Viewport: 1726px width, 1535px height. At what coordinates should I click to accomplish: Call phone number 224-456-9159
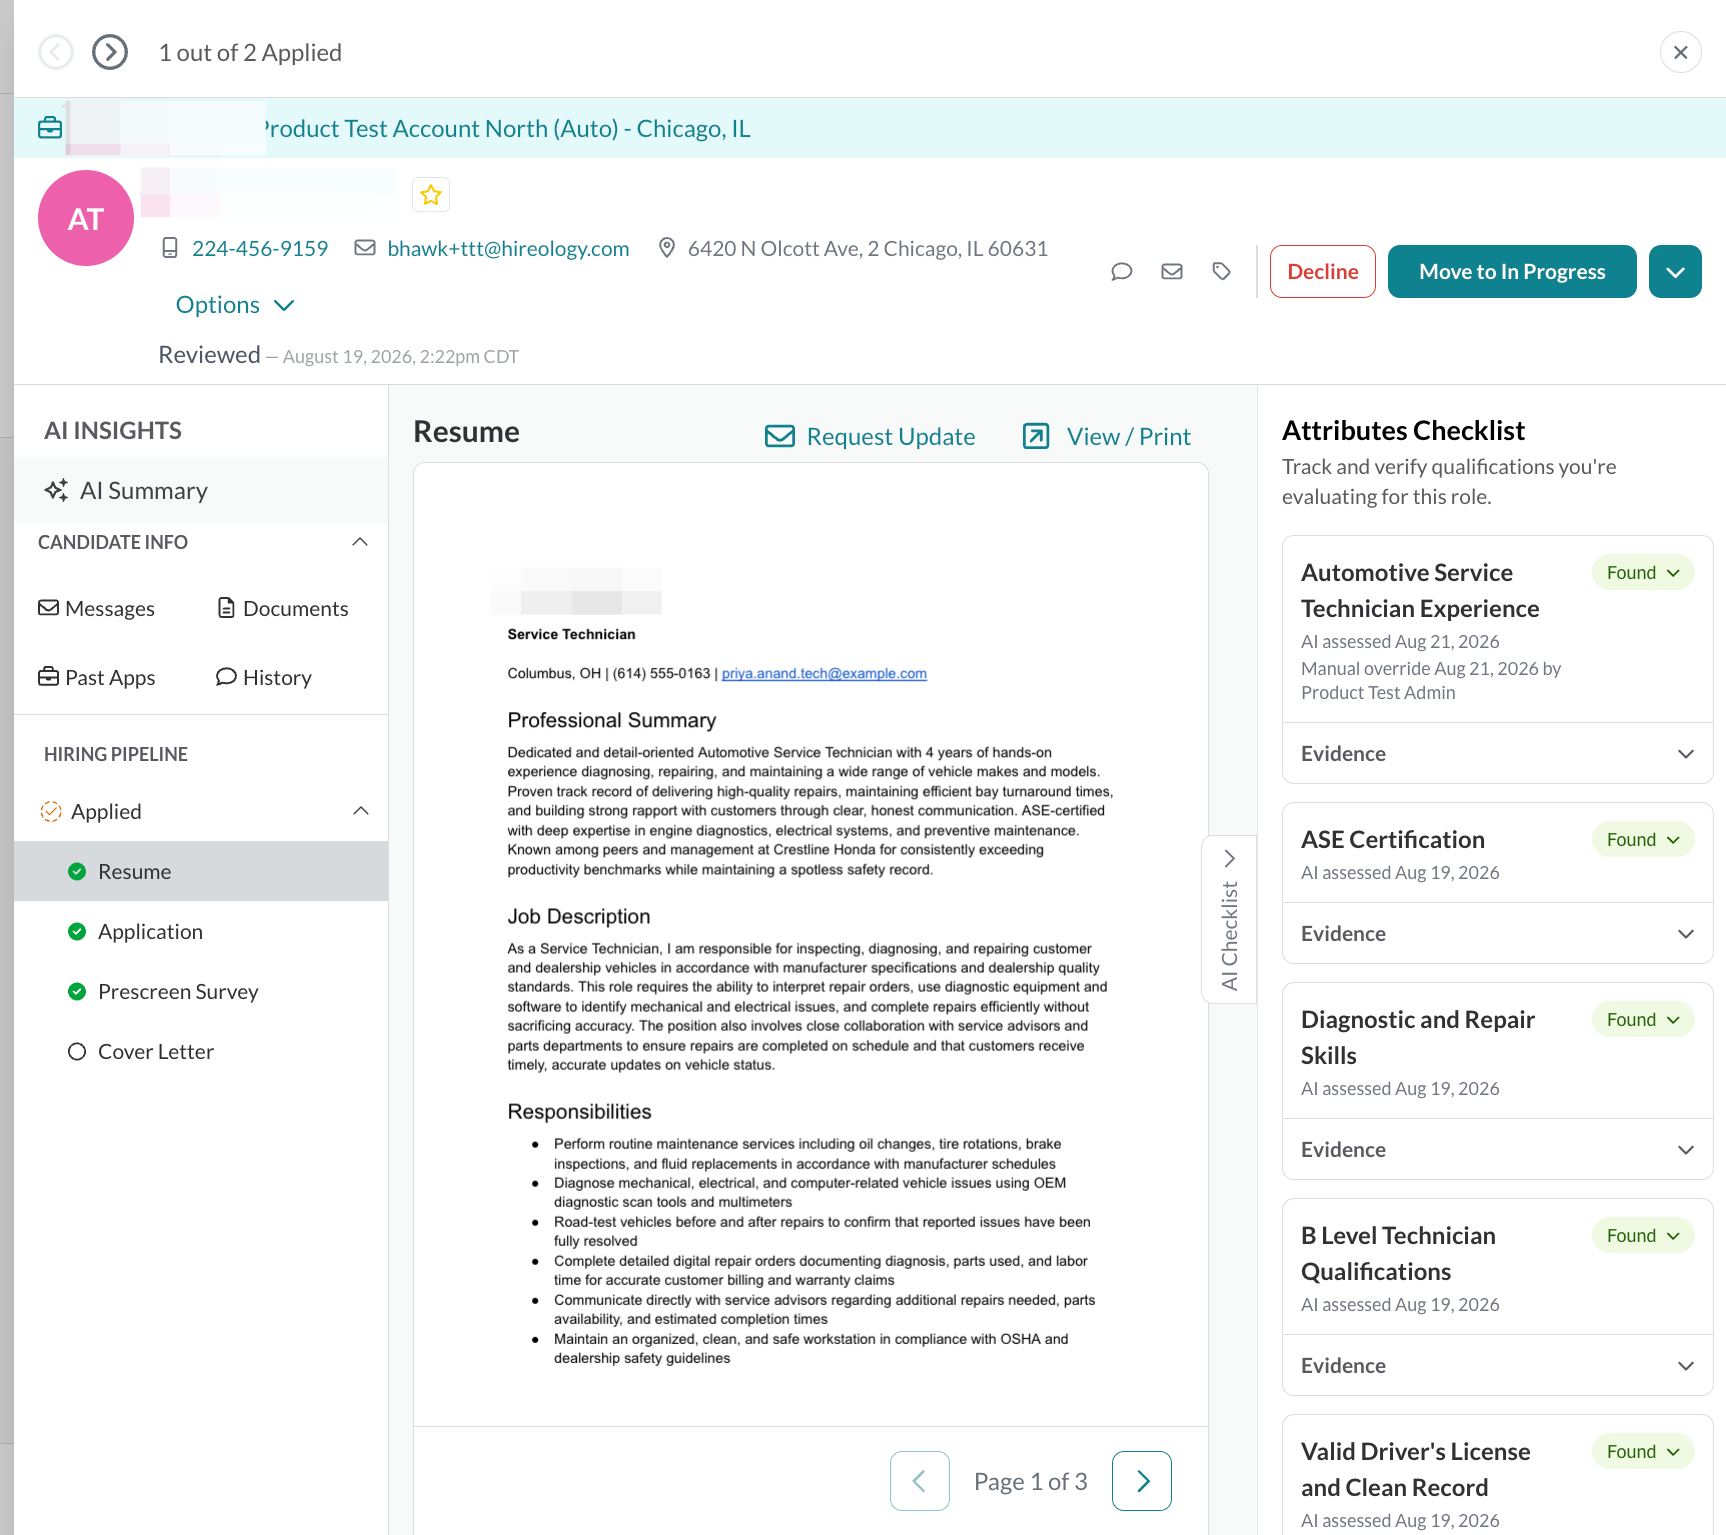[260, 248]
